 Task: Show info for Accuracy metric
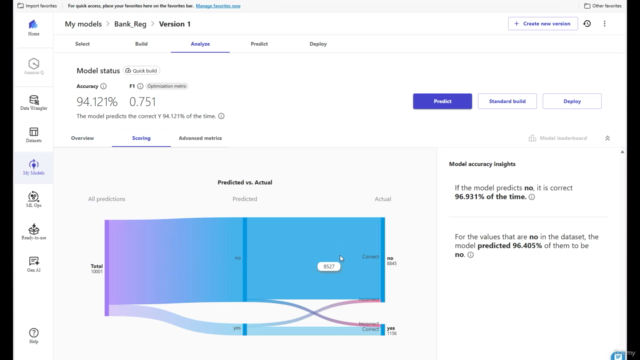(103, 86)
